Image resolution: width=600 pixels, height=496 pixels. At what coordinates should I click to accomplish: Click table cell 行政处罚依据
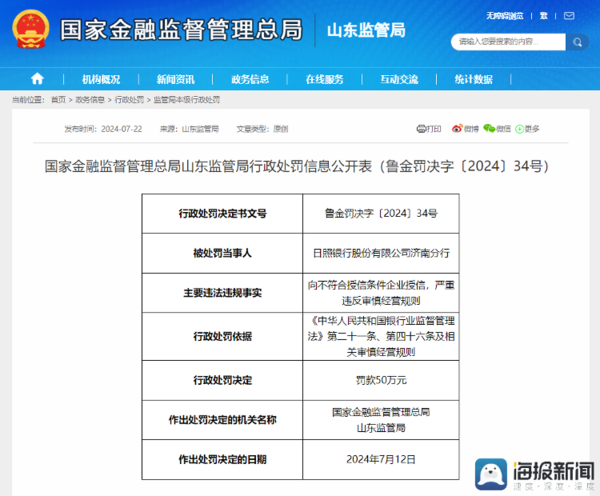click(222, 336)
